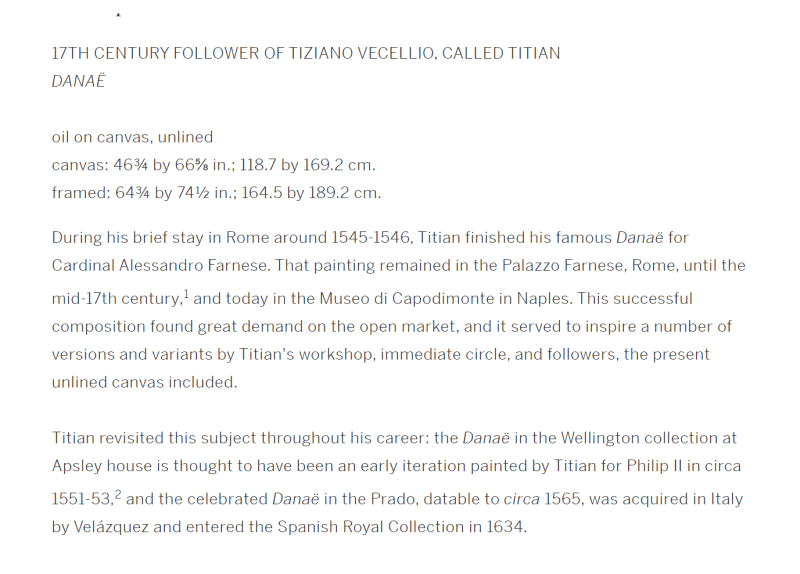Click the name 'Cardinal Alessandro Farnese'
Viewport: 800px width, 574px height.
point(160,265)
